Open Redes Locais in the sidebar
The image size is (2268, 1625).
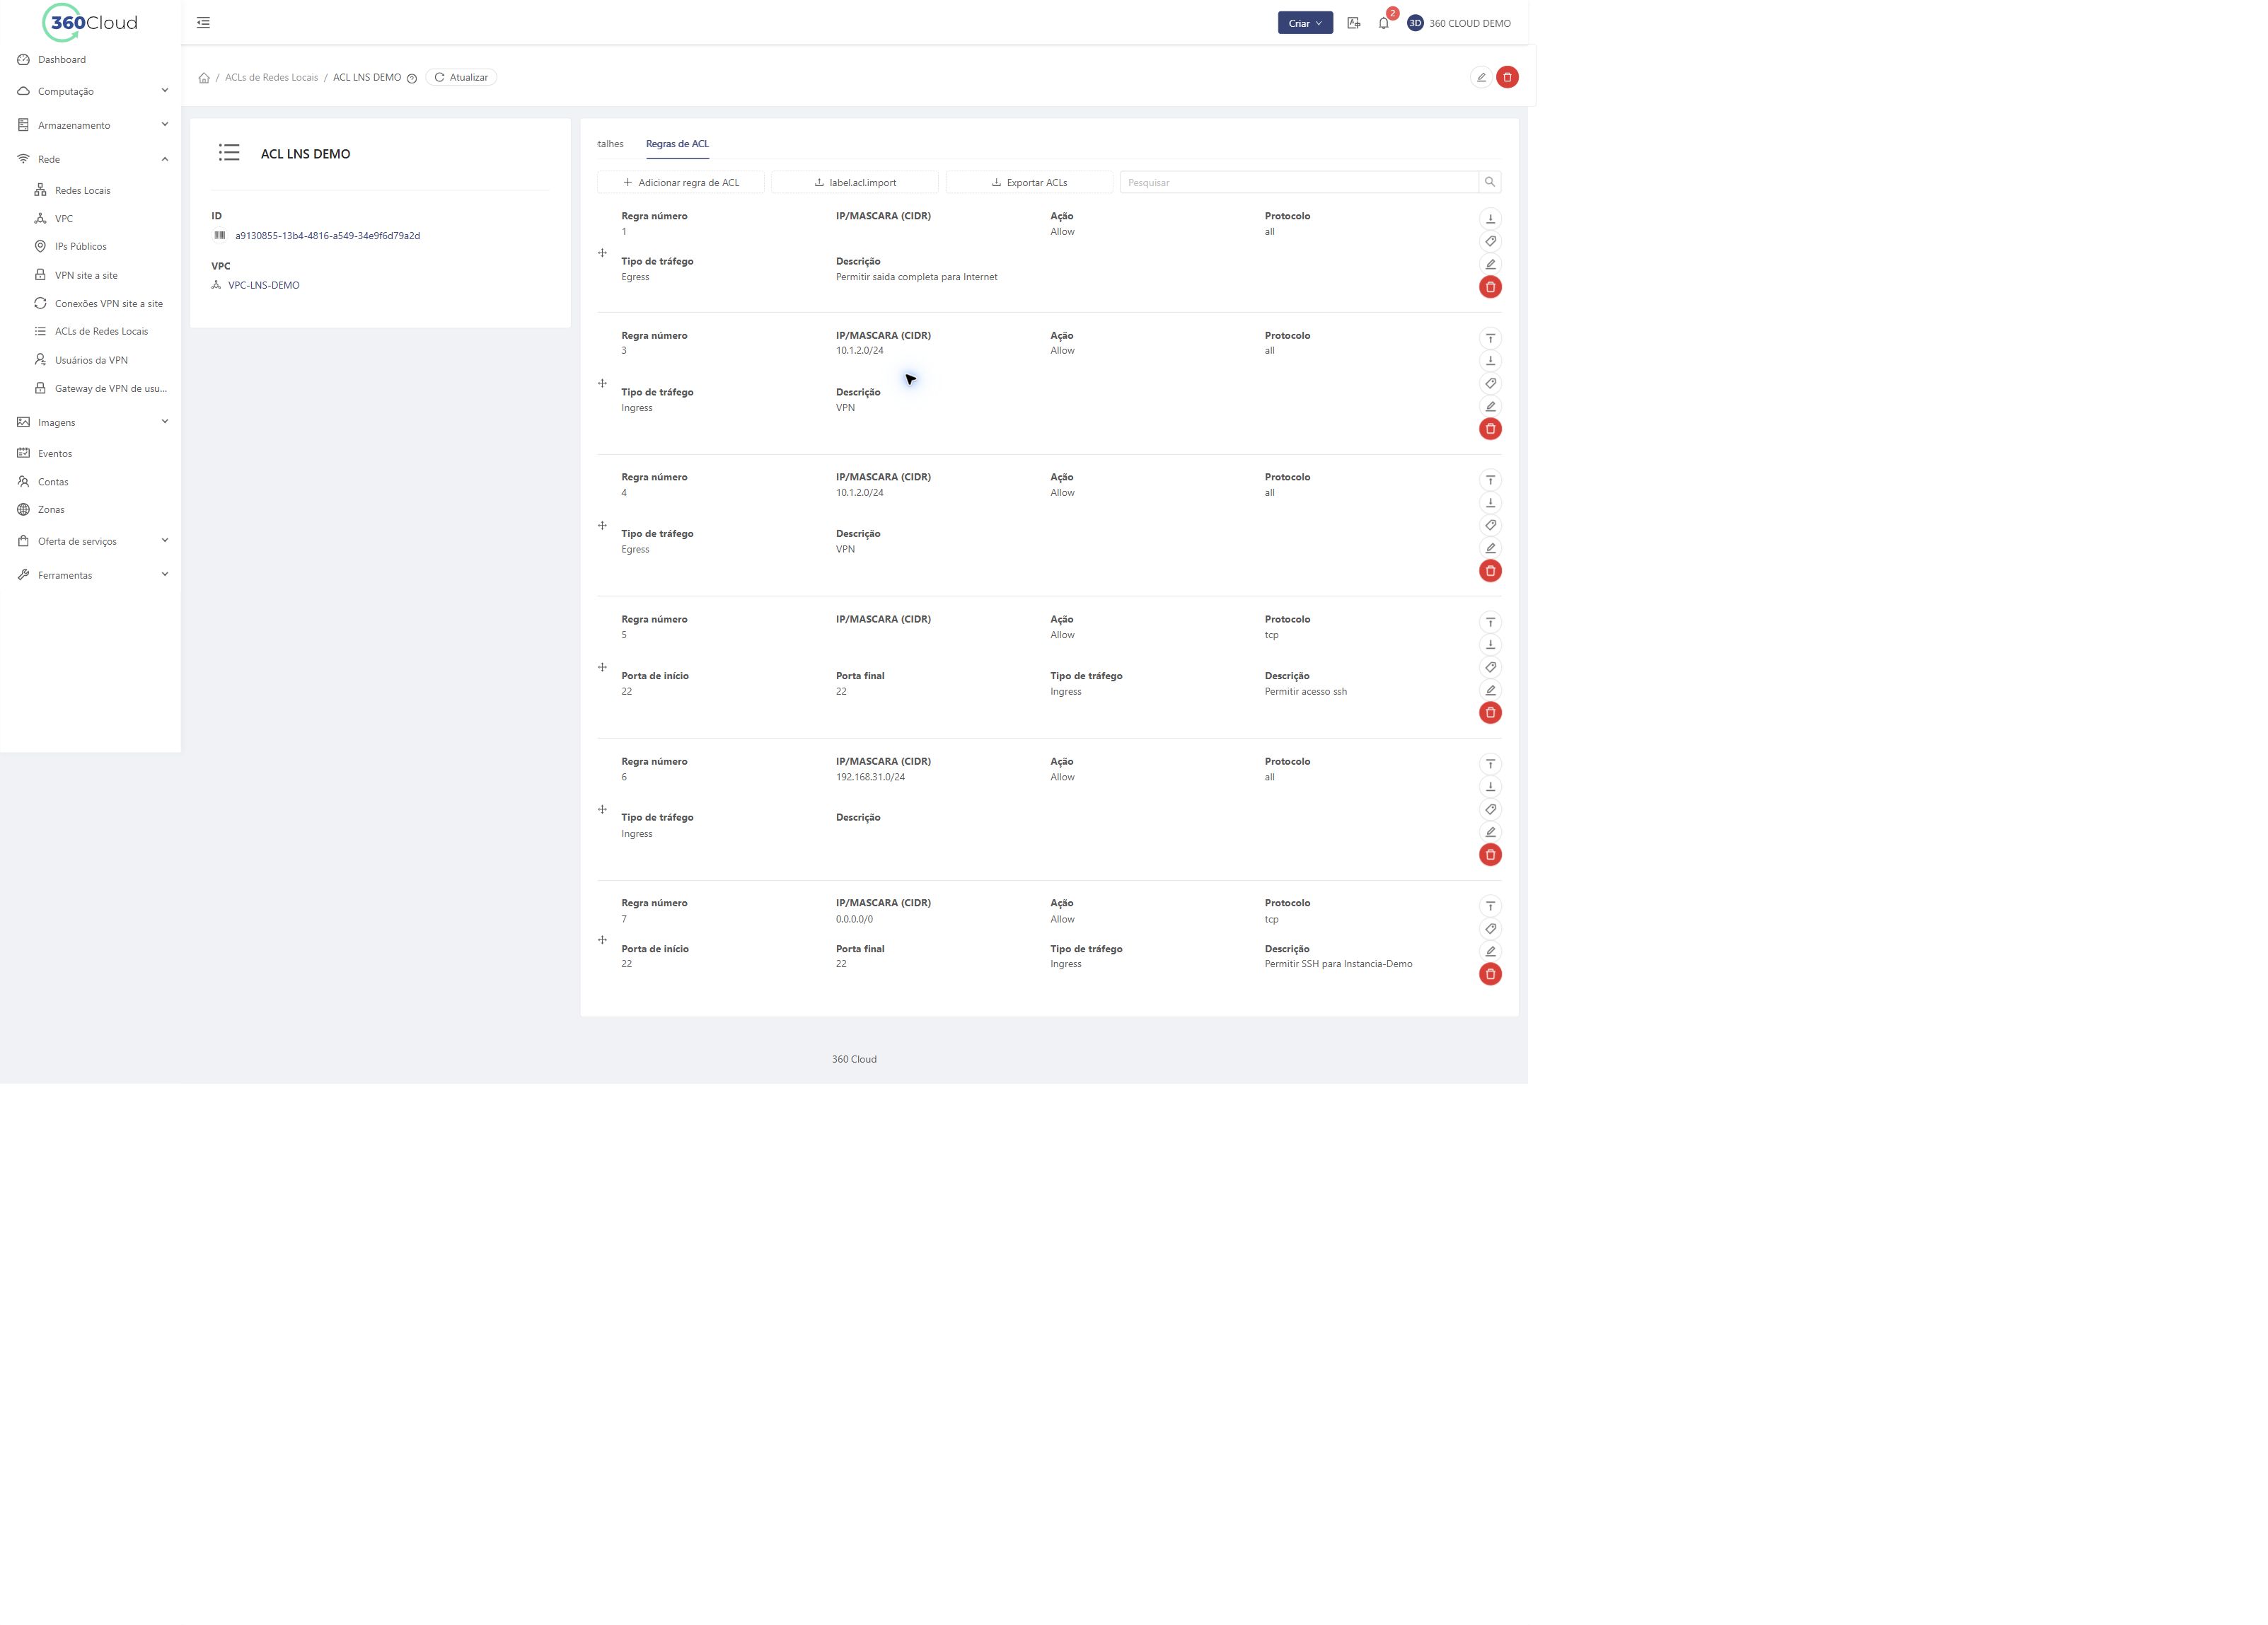tap(83, 190)
